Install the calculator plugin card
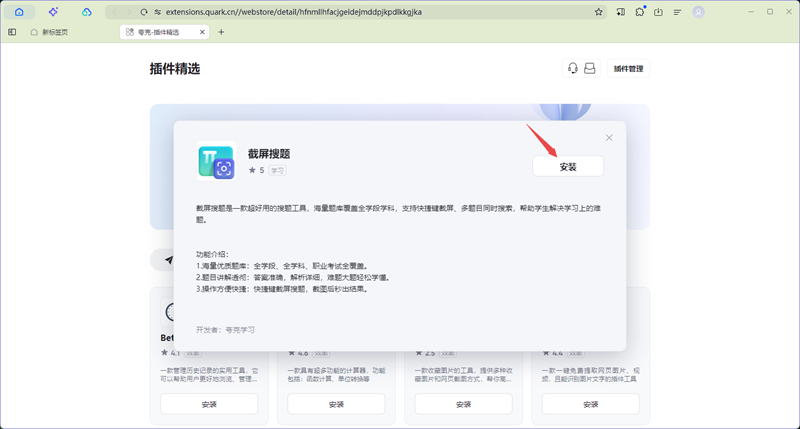Image resolution: width=800 pixels, height=429 pixels. 336,404
